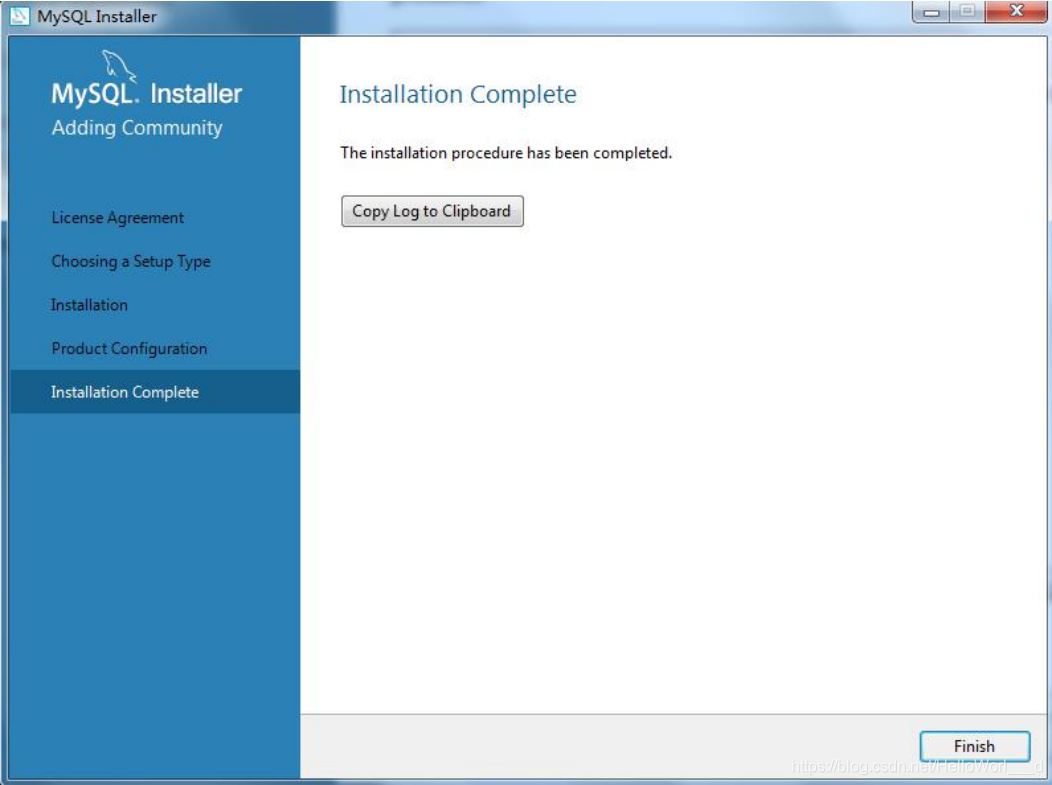Click the MySQL Installer title bar icon
Viewport: 1052px width, 785px height.
[19, 15]
